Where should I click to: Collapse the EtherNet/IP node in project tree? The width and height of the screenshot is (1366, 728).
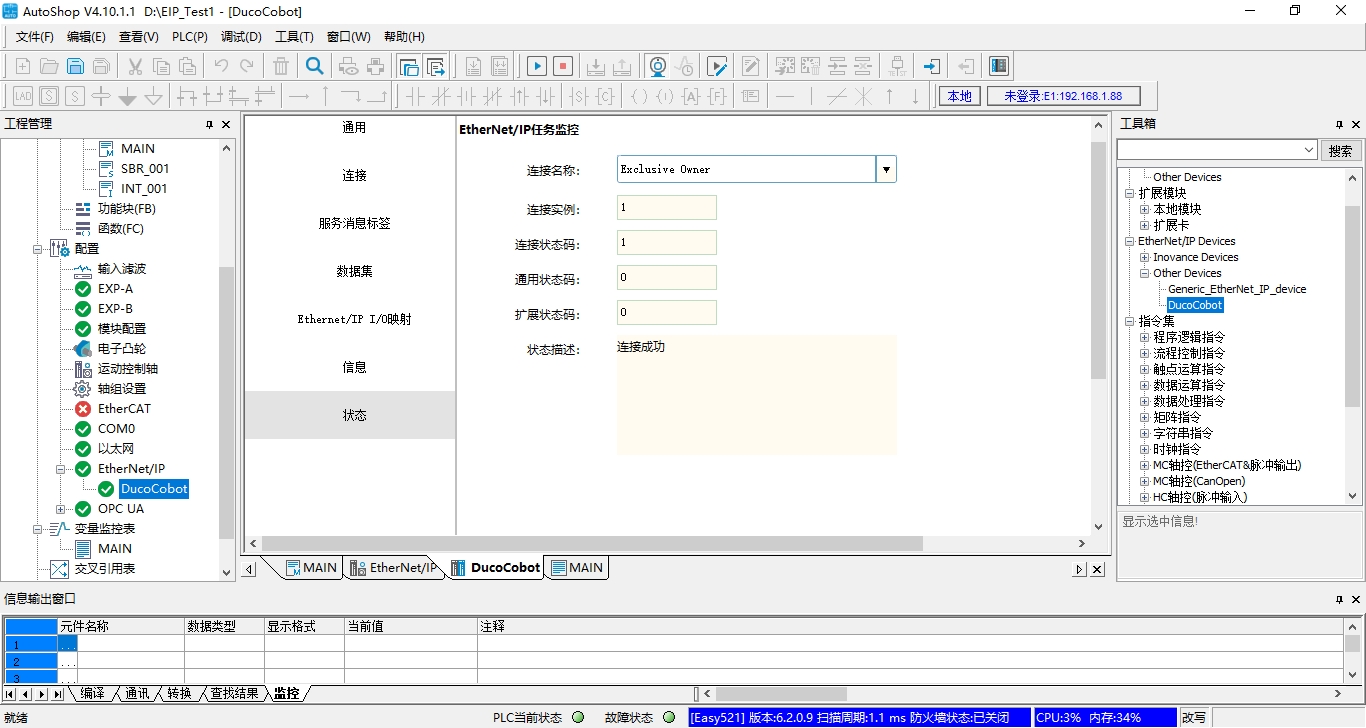point(61,468)
